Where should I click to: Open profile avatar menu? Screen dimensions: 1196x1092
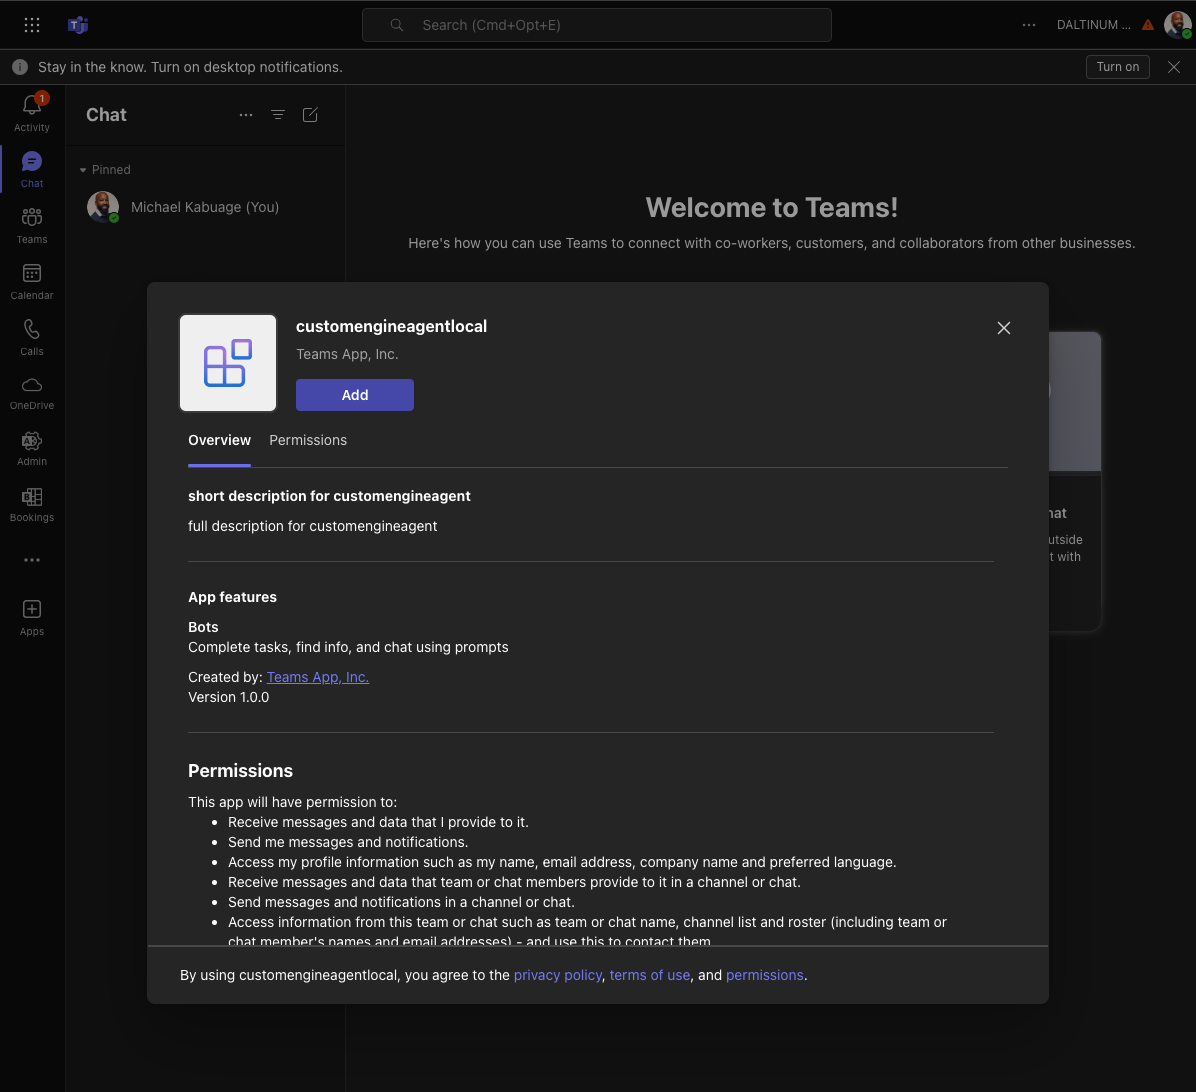pos(1178,24)
